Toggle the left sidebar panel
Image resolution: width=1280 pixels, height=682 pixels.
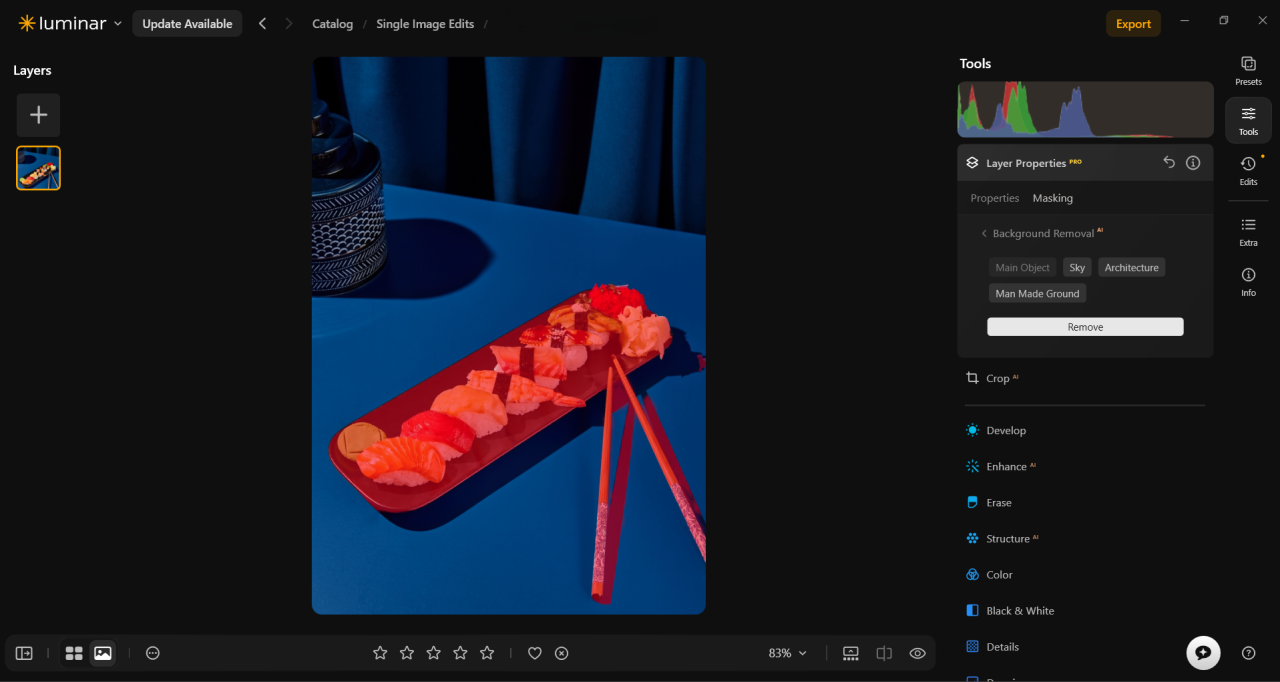tap(24, 653)
